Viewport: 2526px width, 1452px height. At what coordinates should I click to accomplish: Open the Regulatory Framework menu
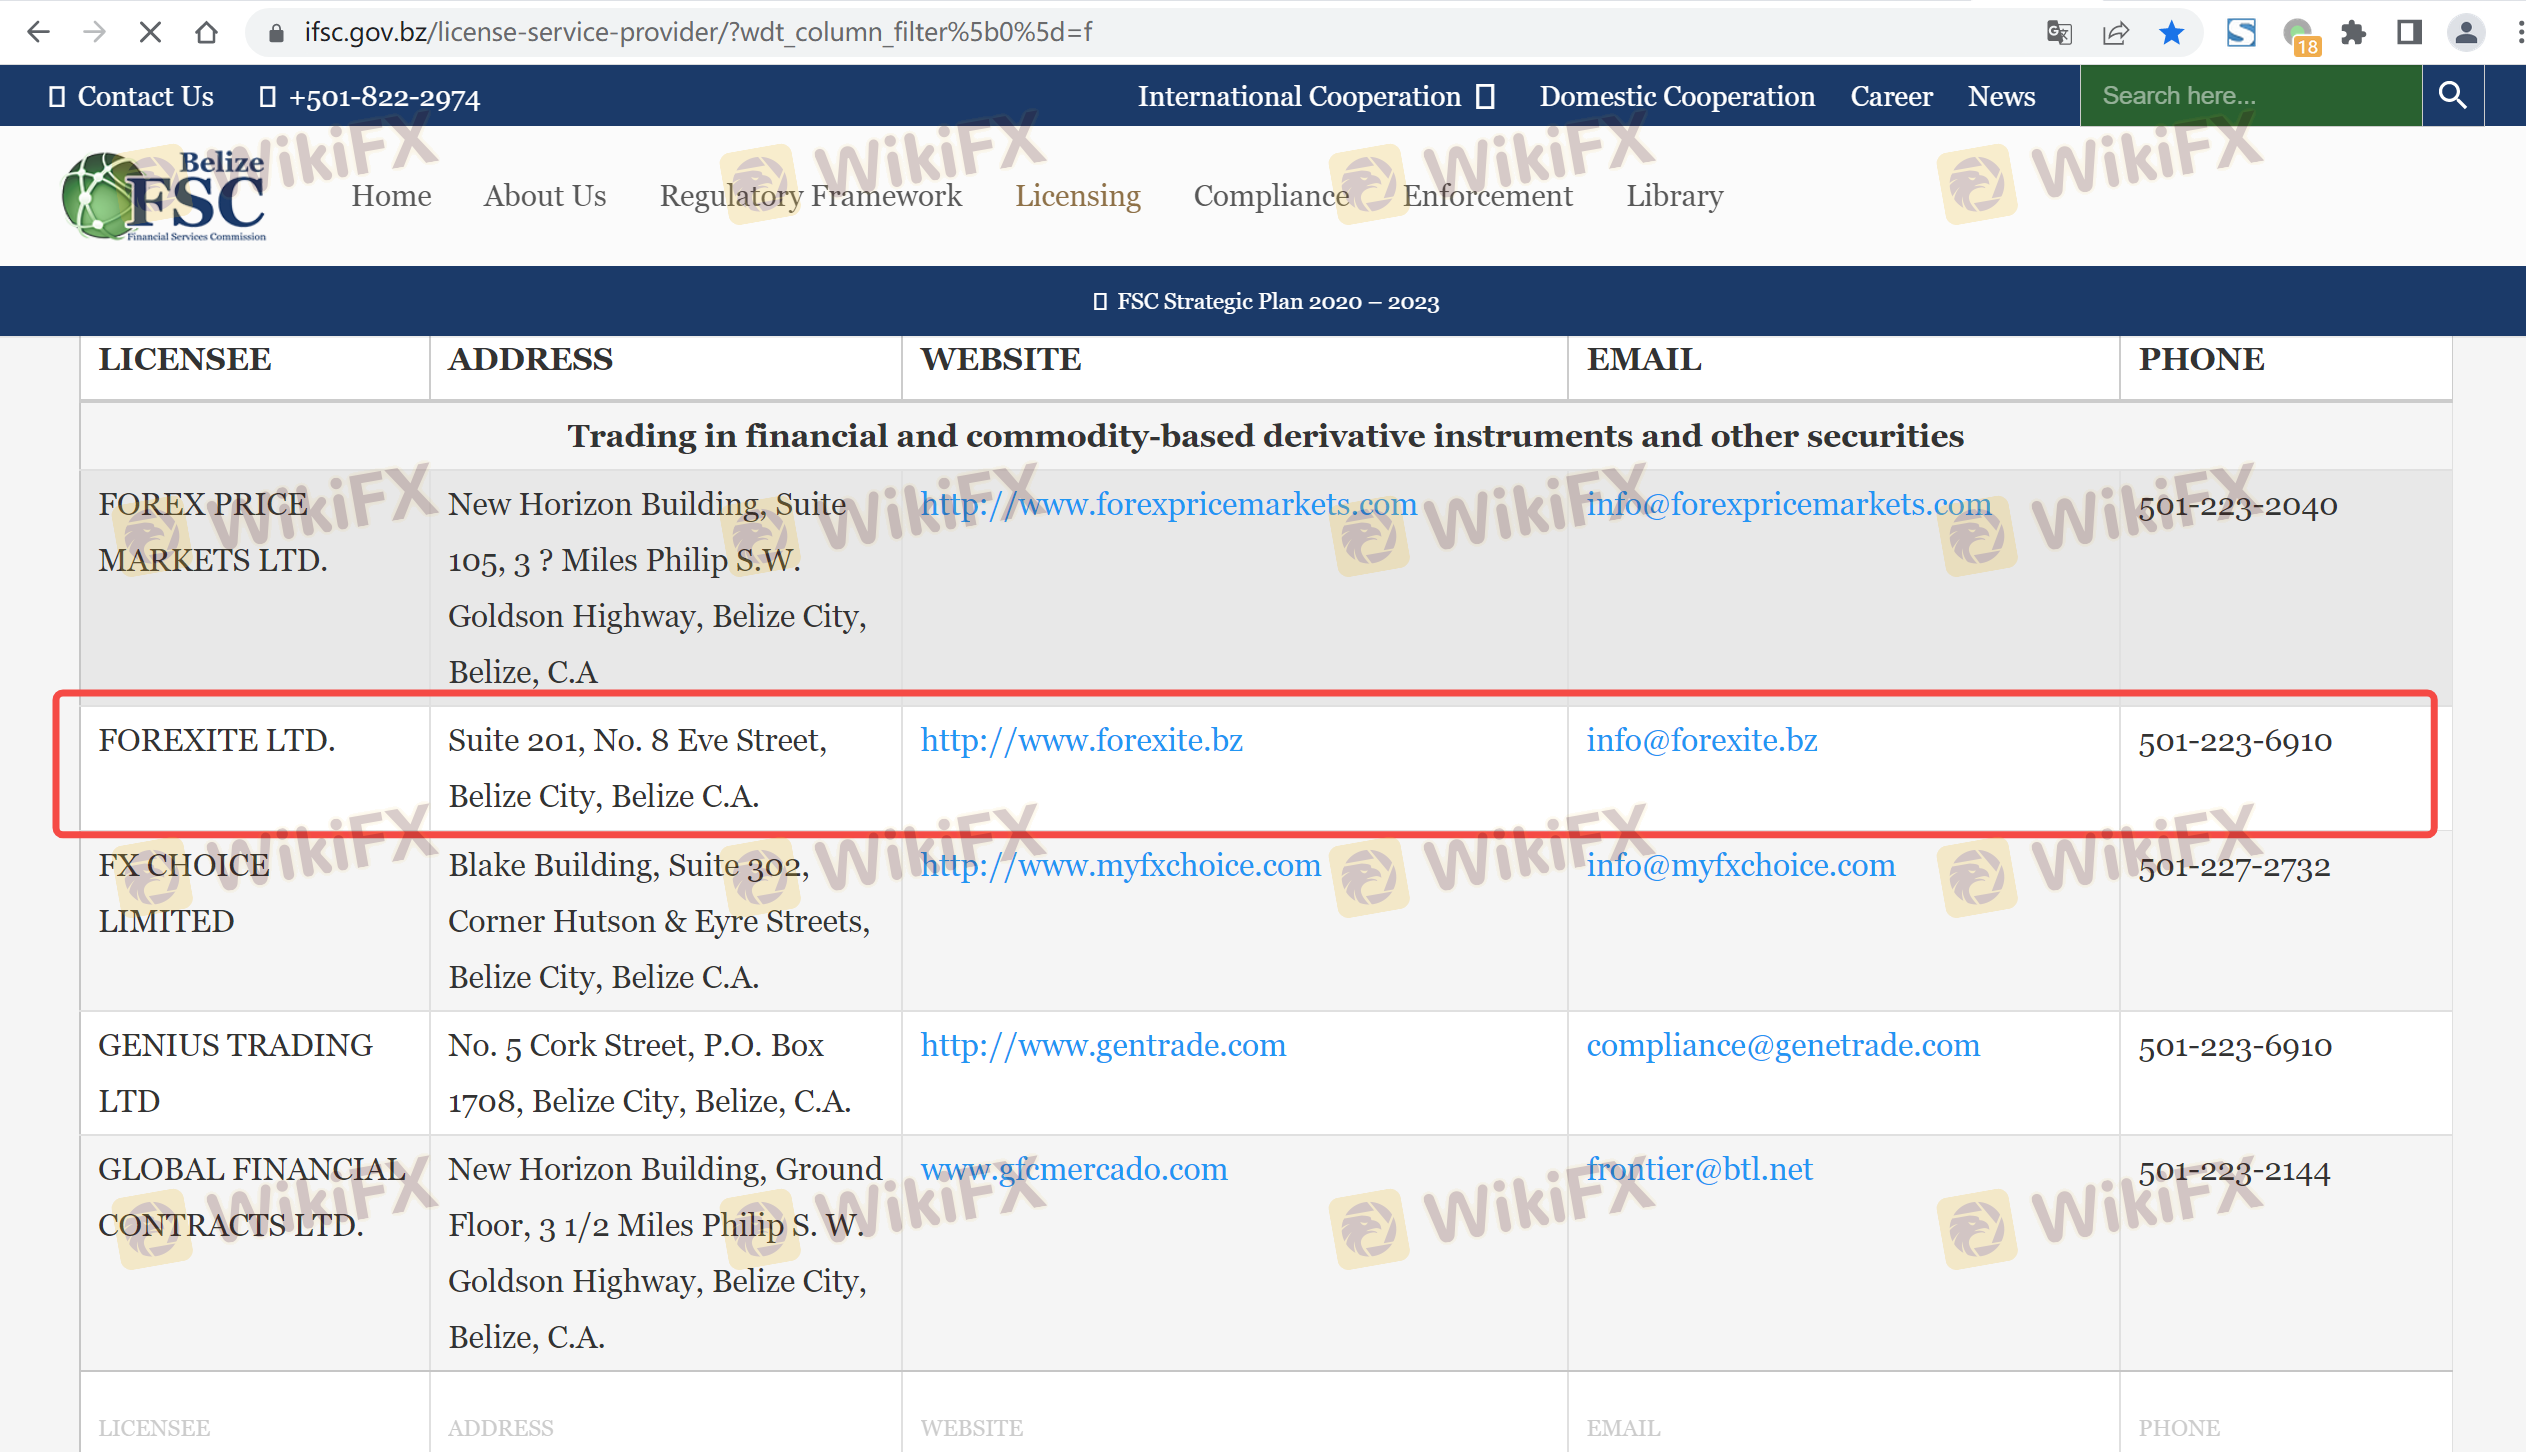[810, 196]
